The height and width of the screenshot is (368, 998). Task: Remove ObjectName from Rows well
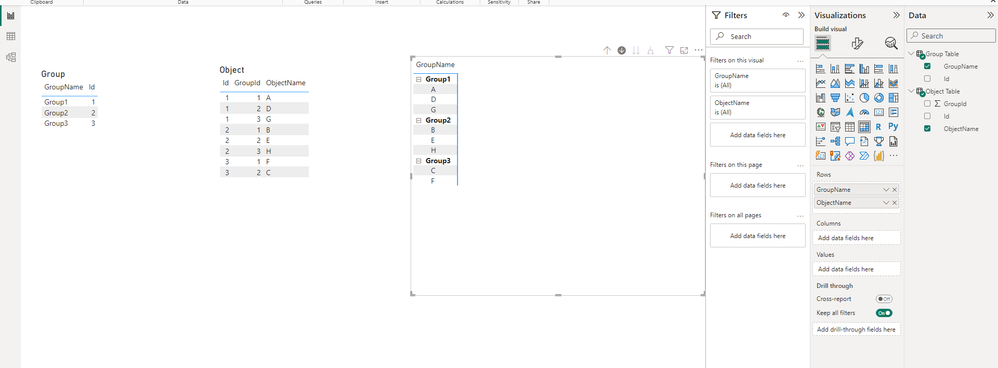[894, 202]
